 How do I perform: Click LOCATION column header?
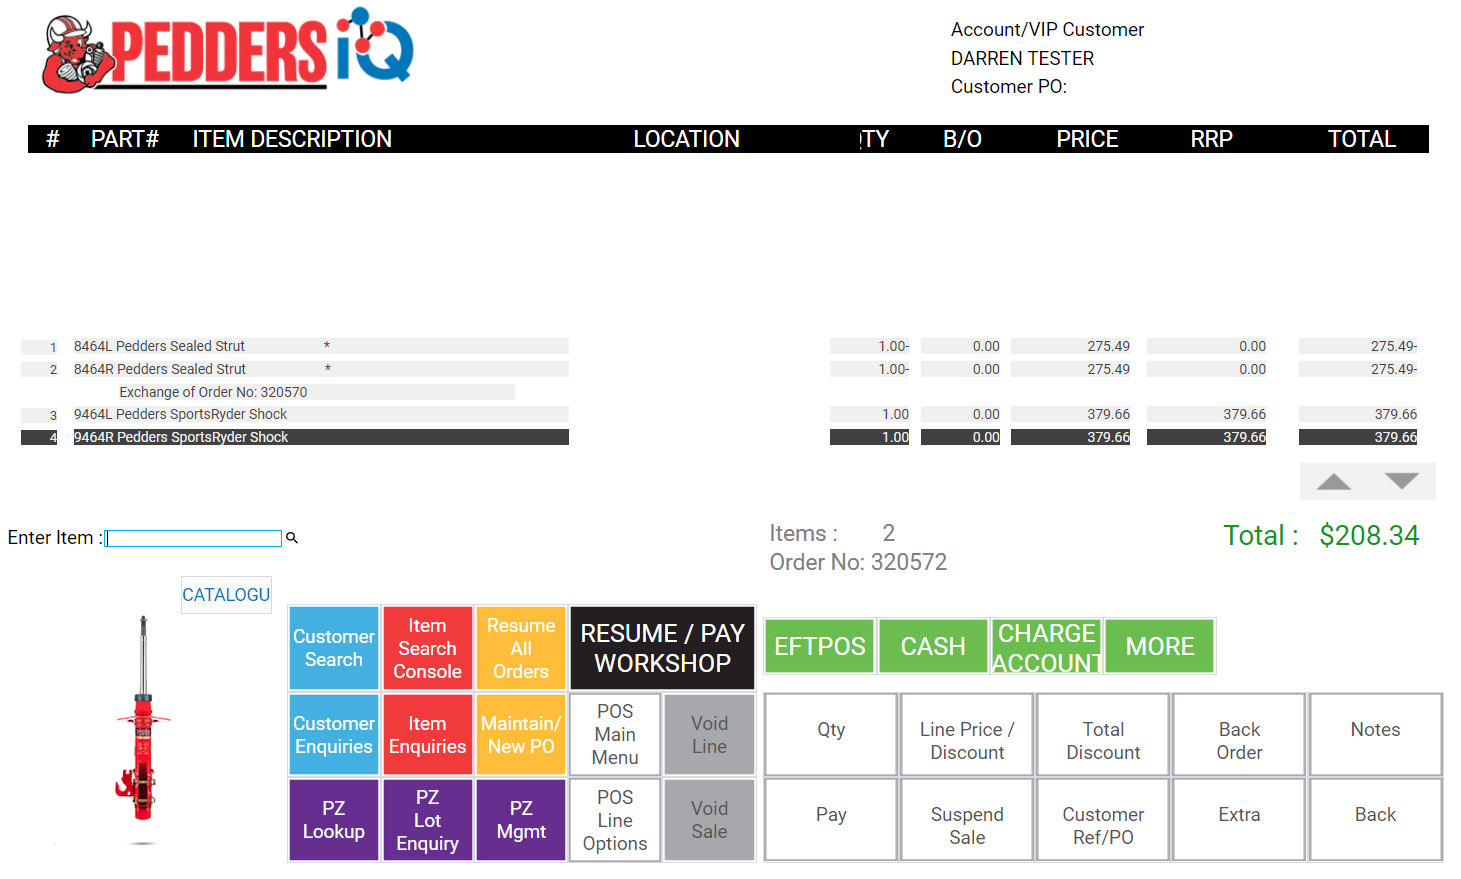686,139
